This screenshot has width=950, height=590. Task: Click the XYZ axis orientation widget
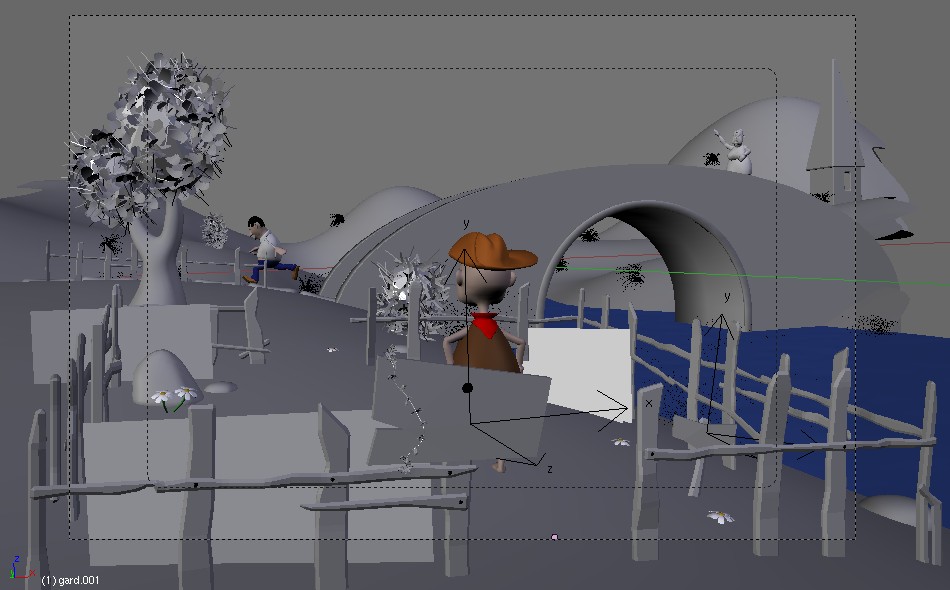16,568
